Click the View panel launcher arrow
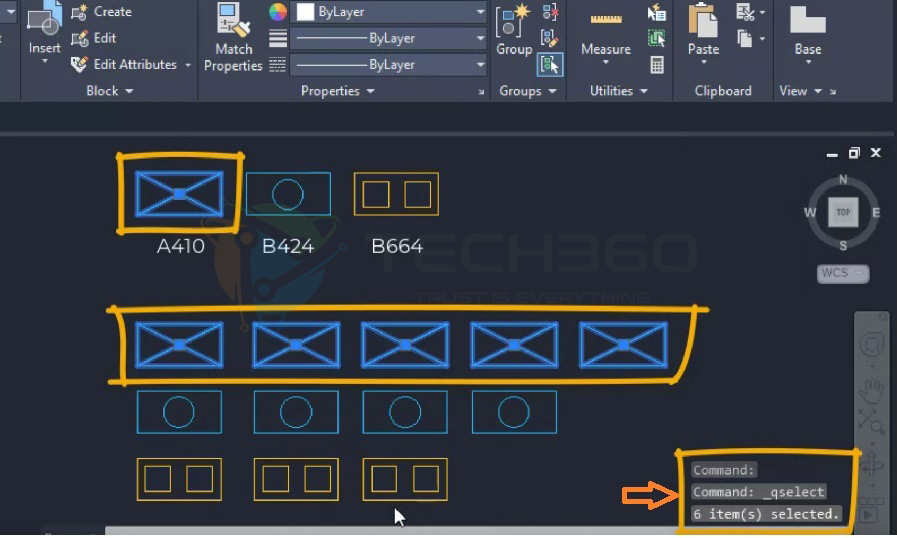Screen dimensions: 897x538 click(833, 92)
